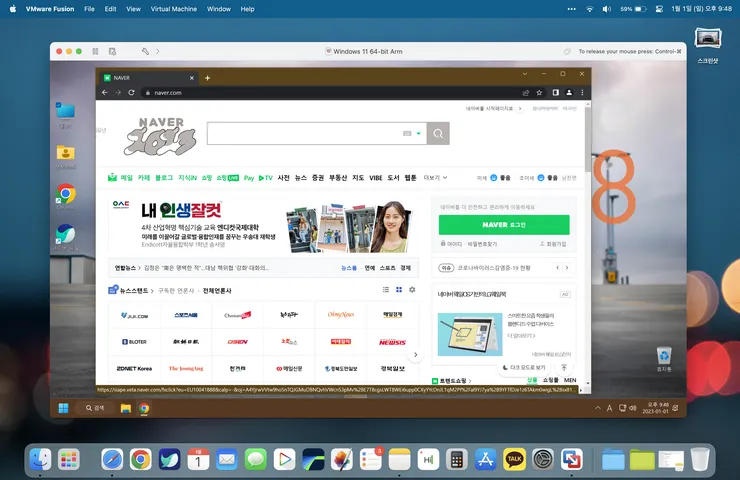Open a new Chrome tab
Screen dimensions: 740x480
tap(207, 78)
